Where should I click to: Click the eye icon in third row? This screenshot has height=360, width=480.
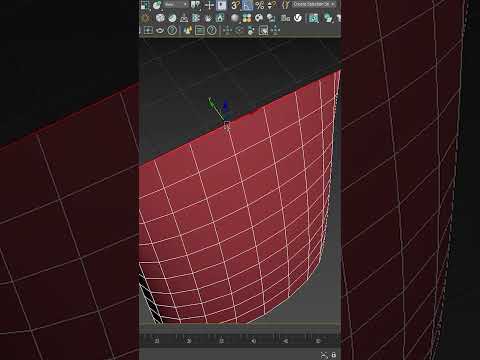pyautogui.click(x=160, y=30)
